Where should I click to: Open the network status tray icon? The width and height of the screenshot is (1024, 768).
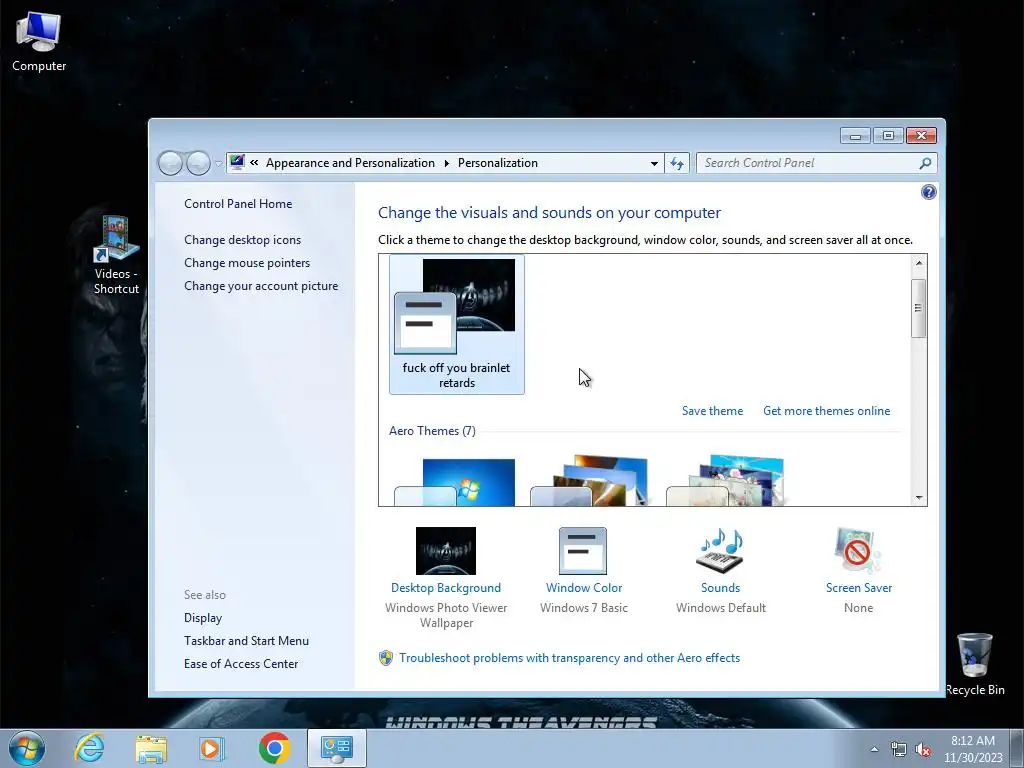pos(899,750)
